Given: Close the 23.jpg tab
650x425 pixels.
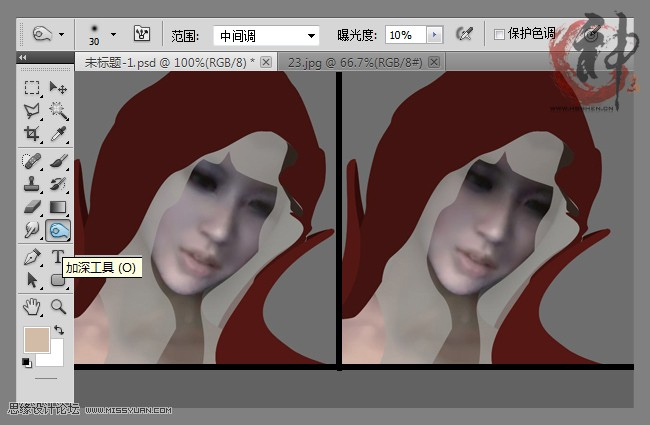Looking at the screenshot, I should (x=434, y=62).
